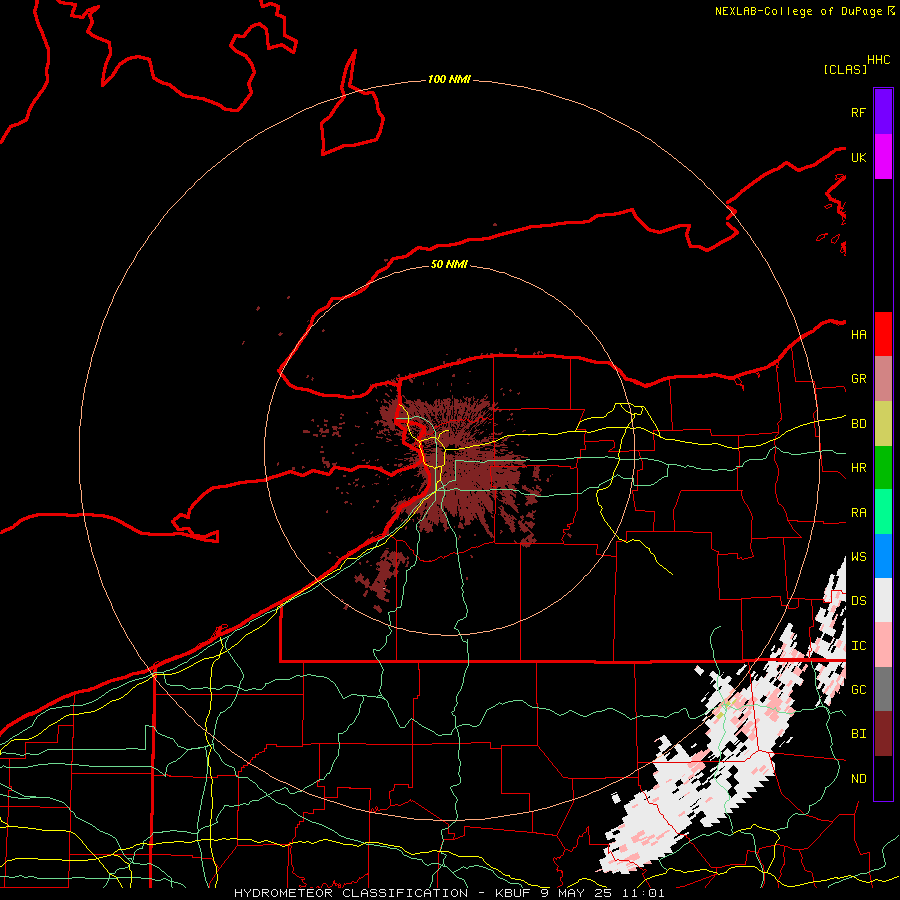Click the UK magenta legend swatch
The height and width of the screenshot is (900, 900).
(x=883, y=157)
